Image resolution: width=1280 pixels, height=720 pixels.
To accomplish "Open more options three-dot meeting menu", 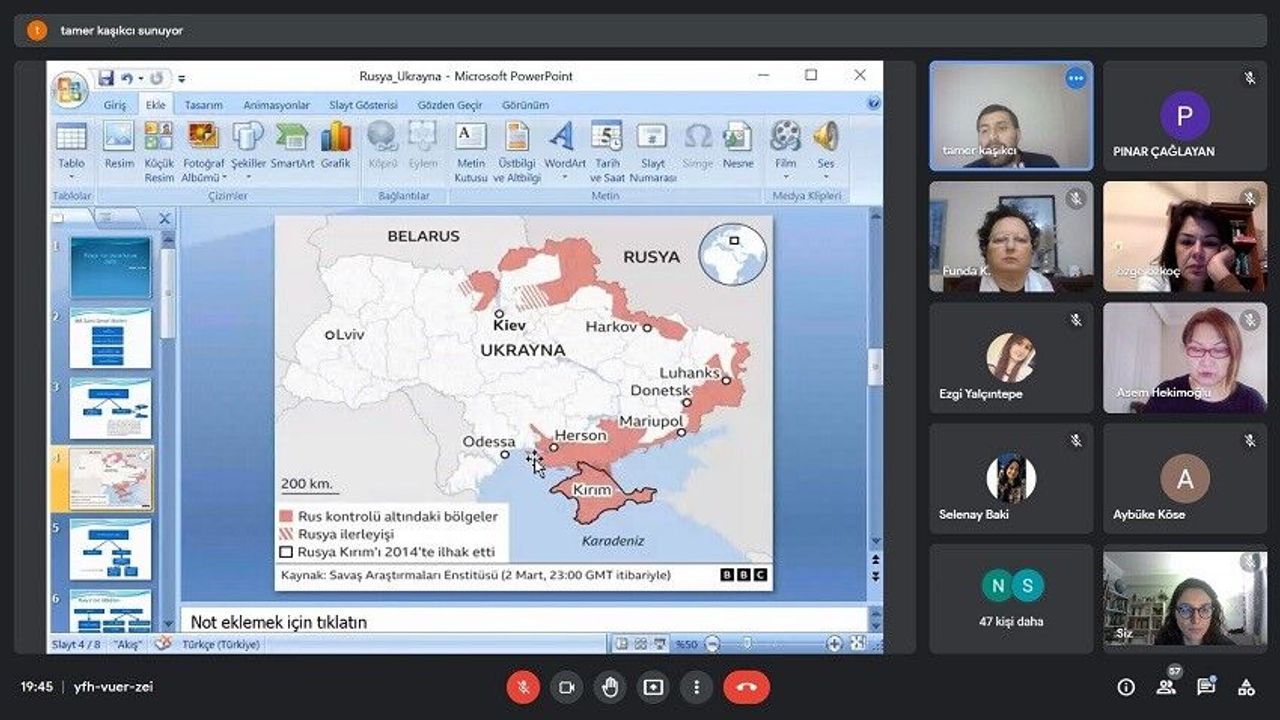I will pyautogui.click(x=696, y=687).
